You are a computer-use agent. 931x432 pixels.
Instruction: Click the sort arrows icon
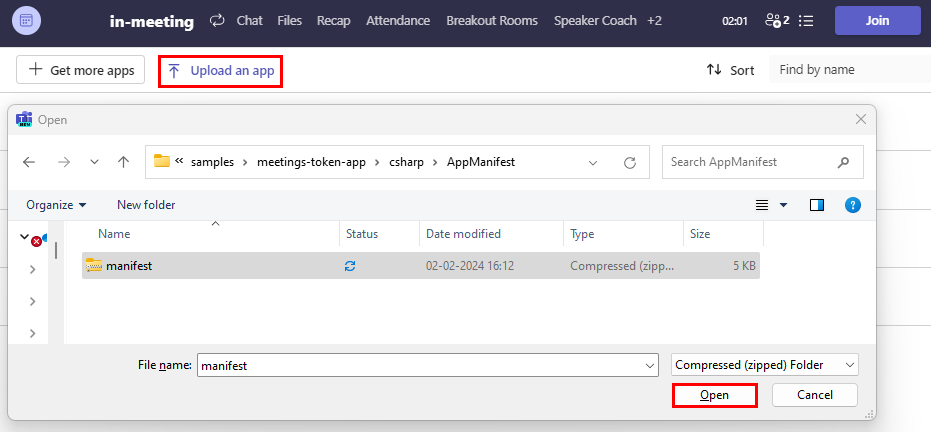(714, 70)
